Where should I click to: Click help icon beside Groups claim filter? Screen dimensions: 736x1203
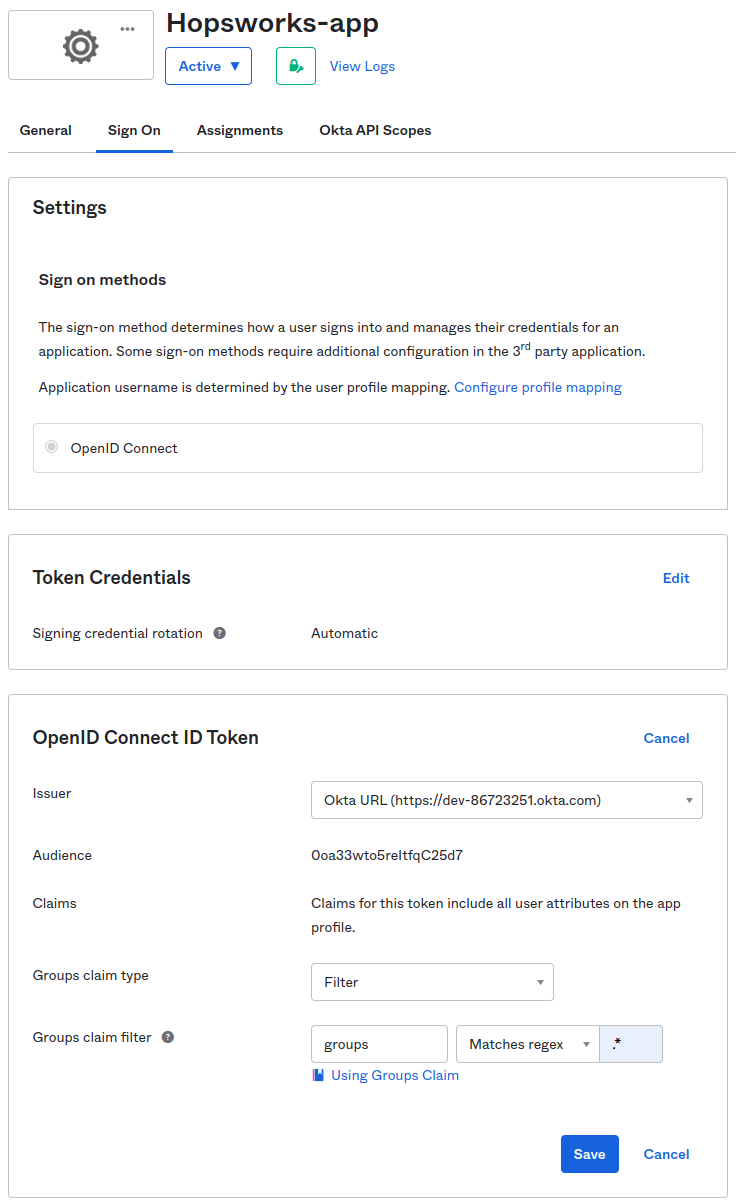pos(168,1037)
